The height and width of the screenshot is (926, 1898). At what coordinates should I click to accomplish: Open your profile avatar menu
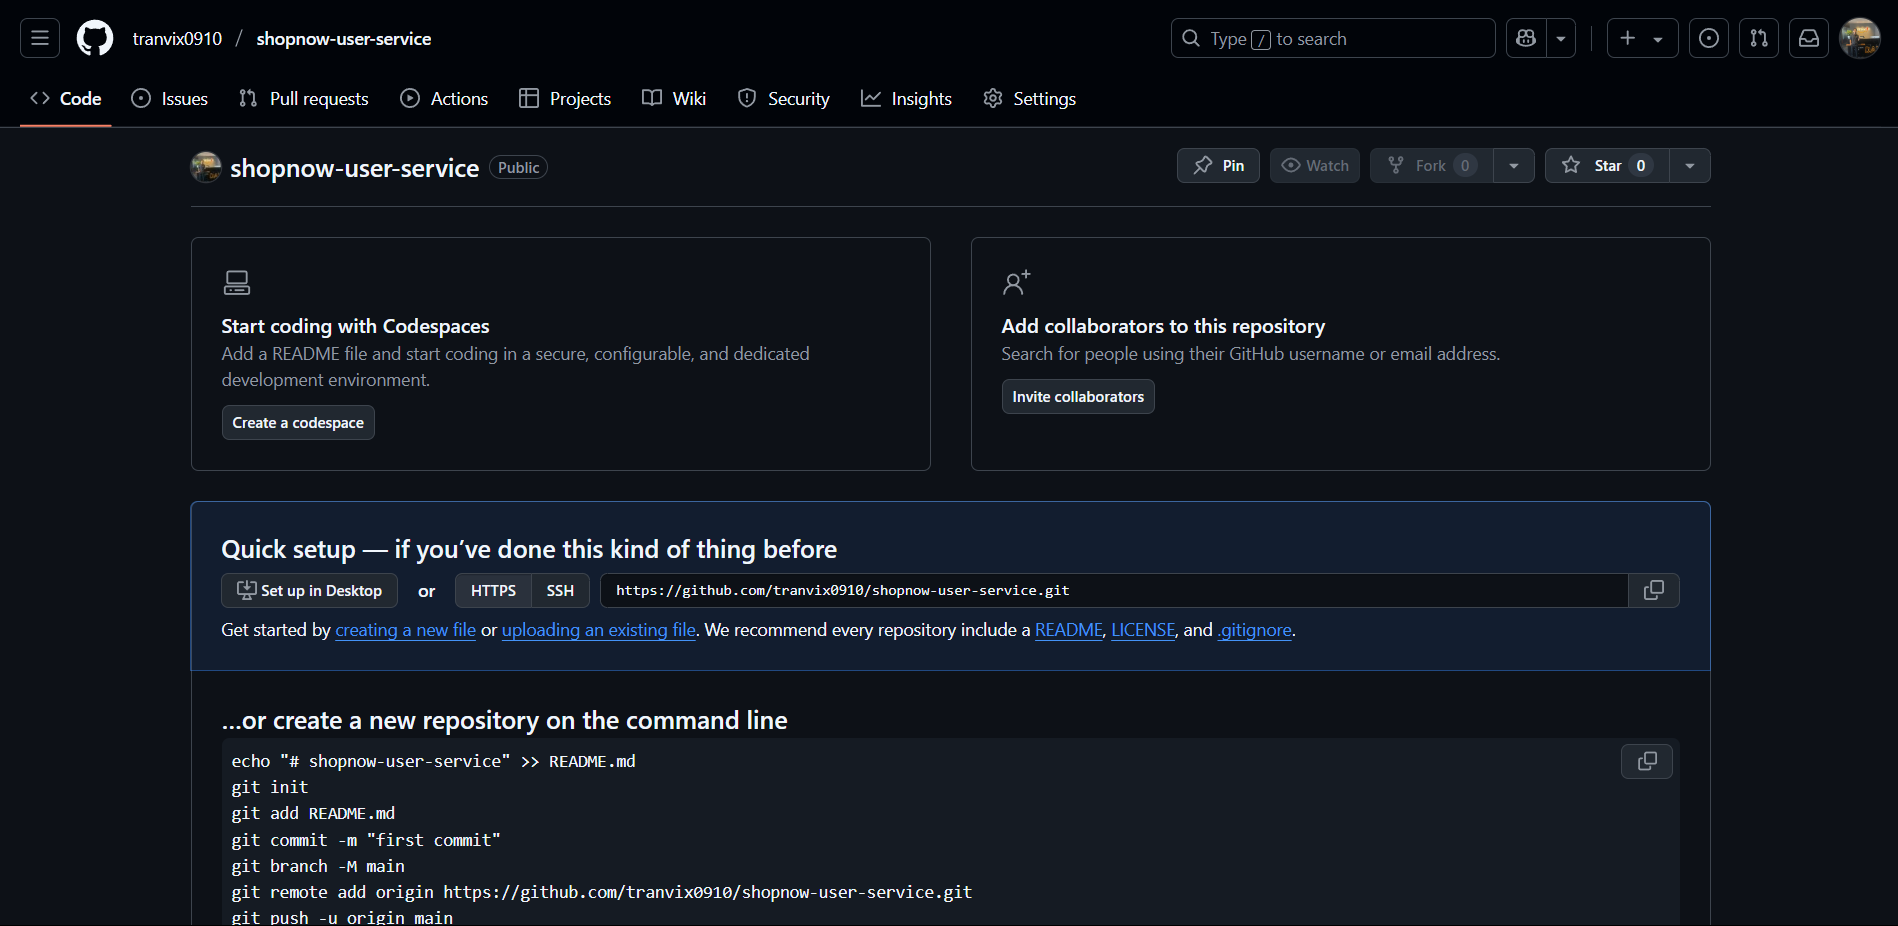(1859, 38)
